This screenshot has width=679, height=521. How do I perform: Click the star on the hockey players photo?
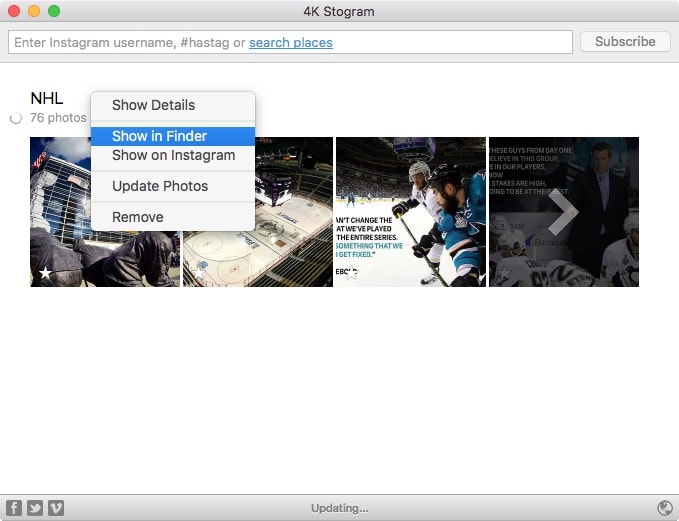pyautogui.click(x=351, y=272)
